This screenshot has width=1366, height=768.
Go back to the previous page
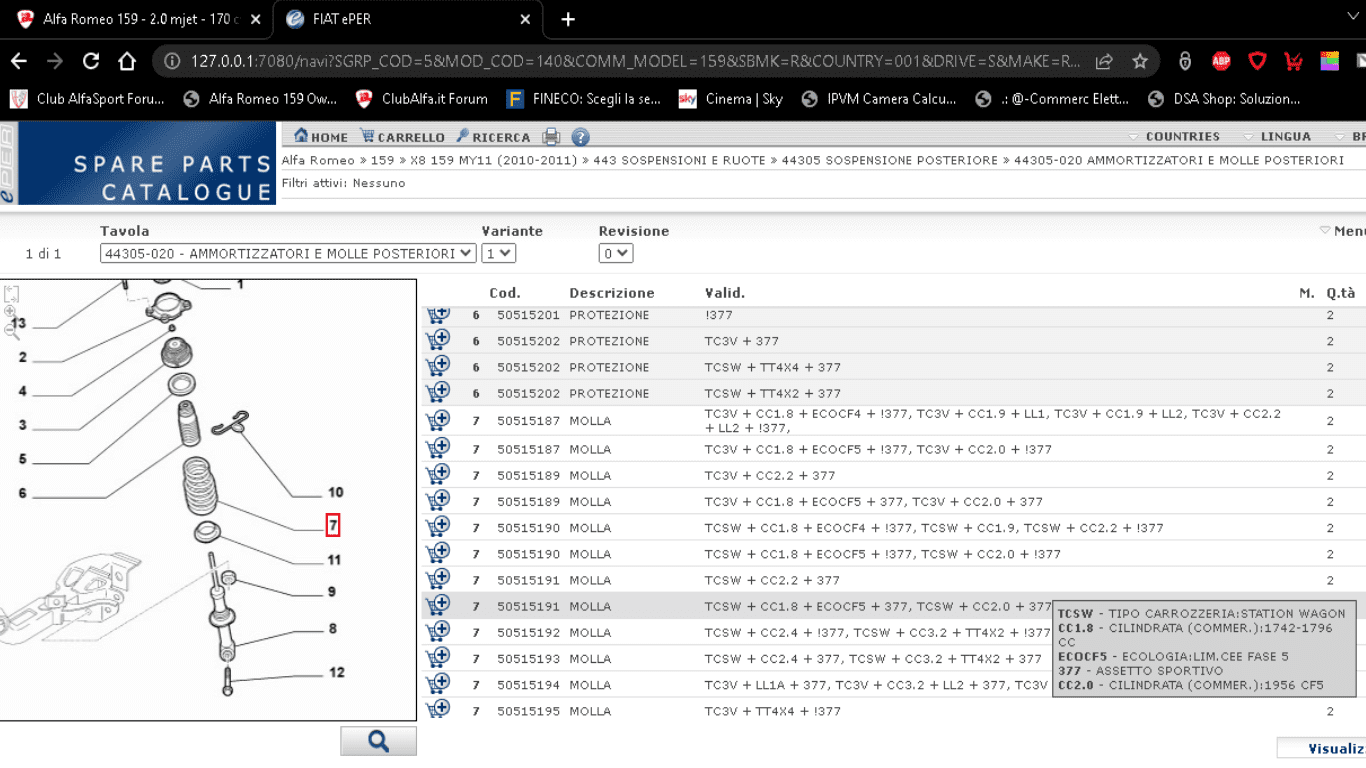[x=19, y=61]
